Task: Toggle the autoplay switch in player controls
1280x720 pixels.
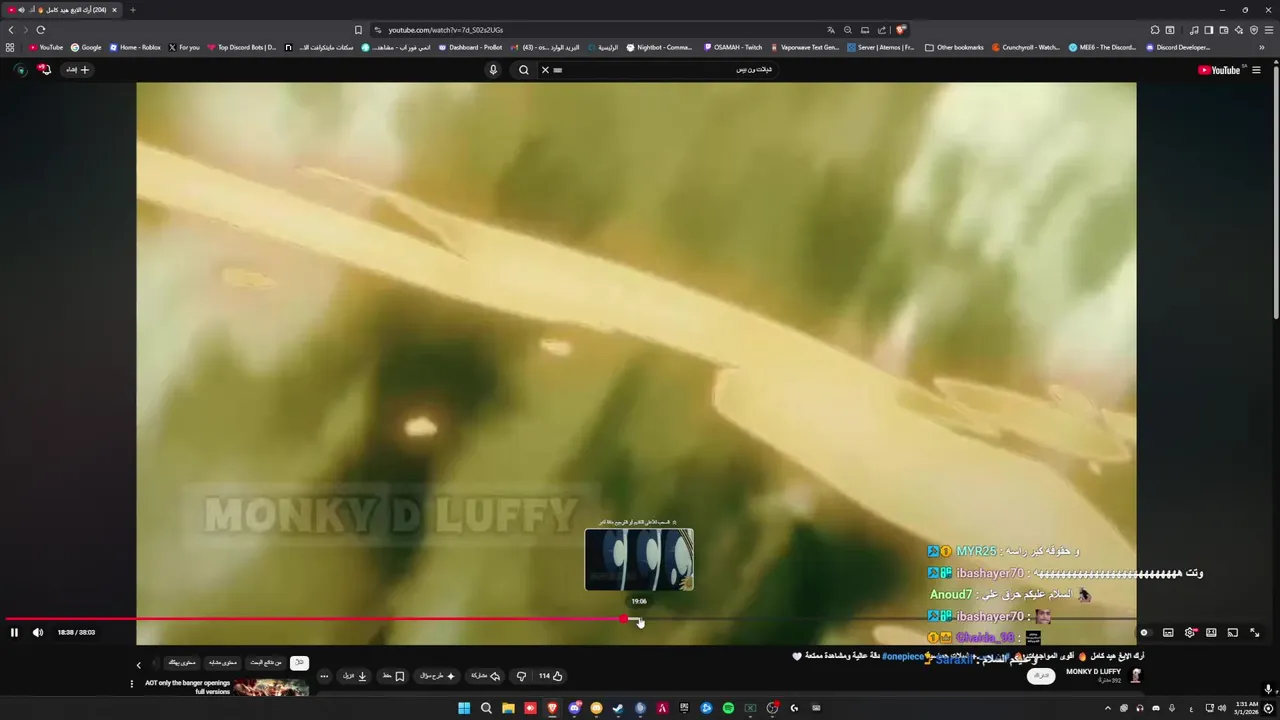Action: 1144,632
